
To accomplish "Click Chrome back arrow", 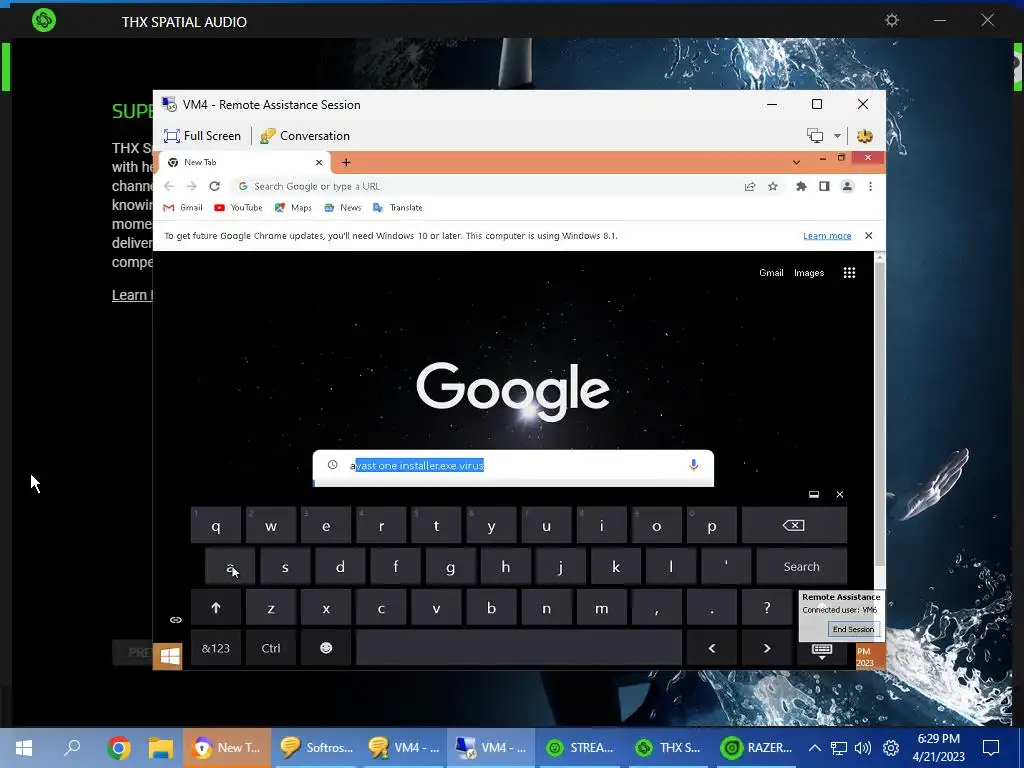I will (169, 187).
